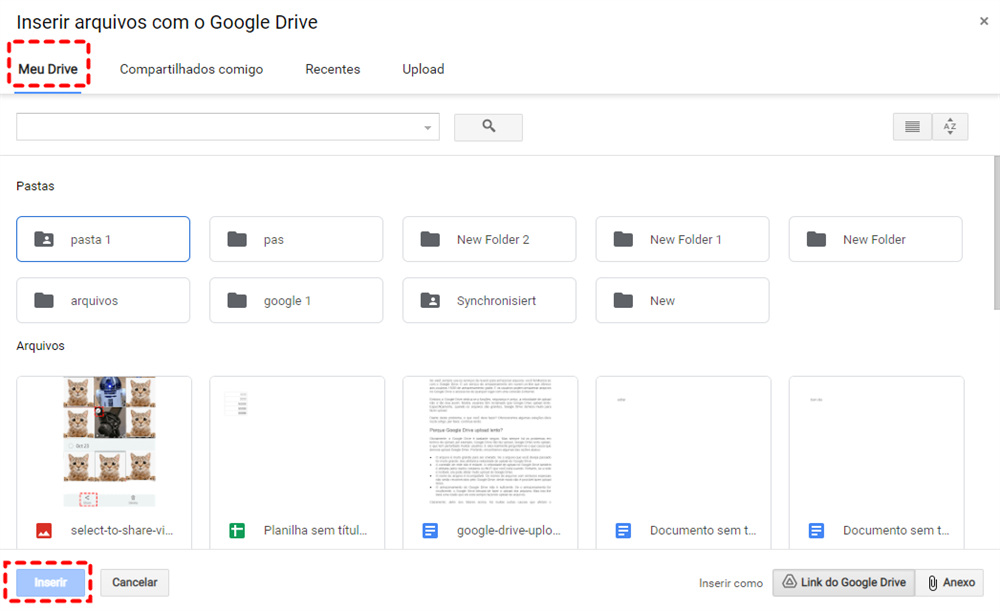Open the Compartilhados comigo tab
Viewport: 1000px width, 611px height.
pyautogui.click(x=191, y=70)
